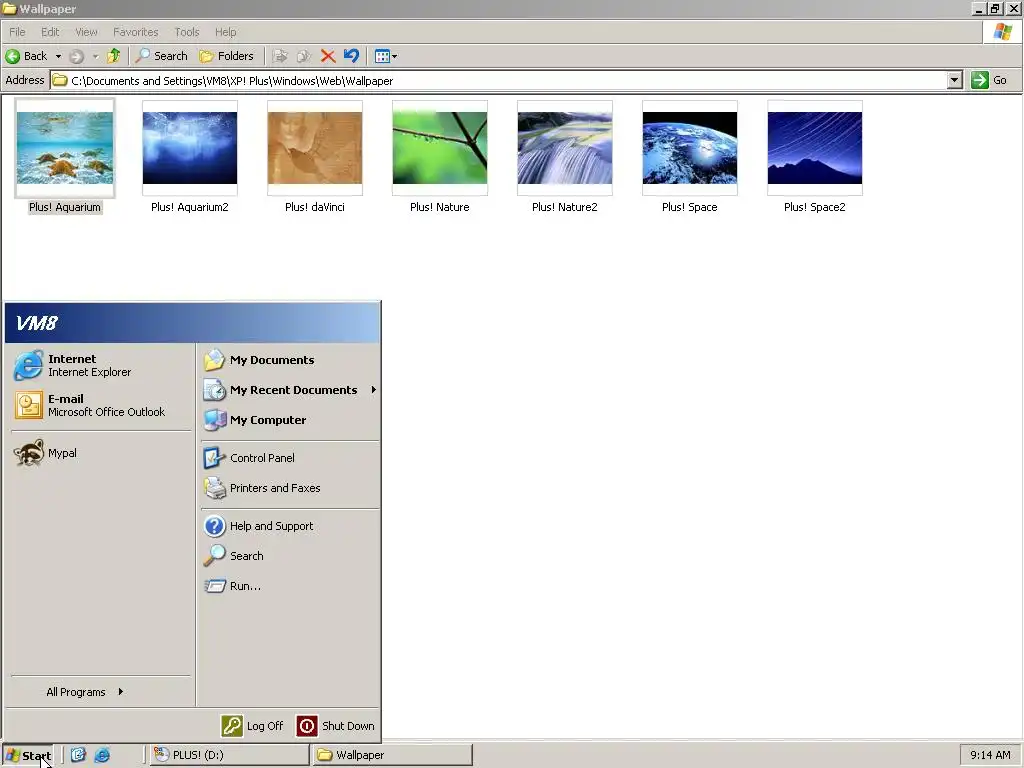Screen dimensions: 1024x768
Task: Click the Windows flag logo in toolbar
Action: click(x=1003, y=31)
